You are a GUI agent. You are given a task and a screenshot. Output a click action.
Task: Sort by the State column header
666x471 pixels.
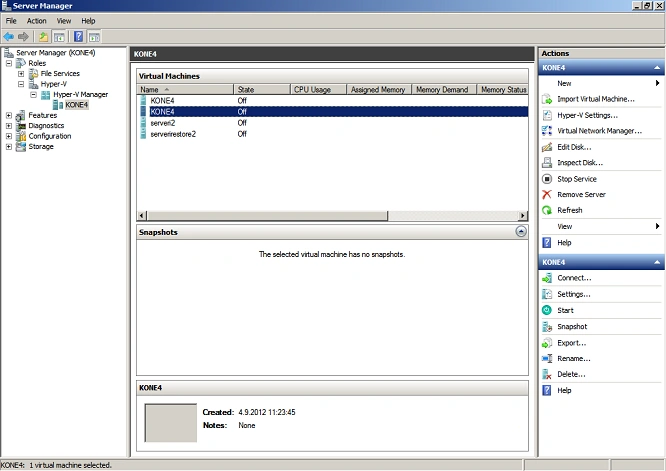click(262, 90)
